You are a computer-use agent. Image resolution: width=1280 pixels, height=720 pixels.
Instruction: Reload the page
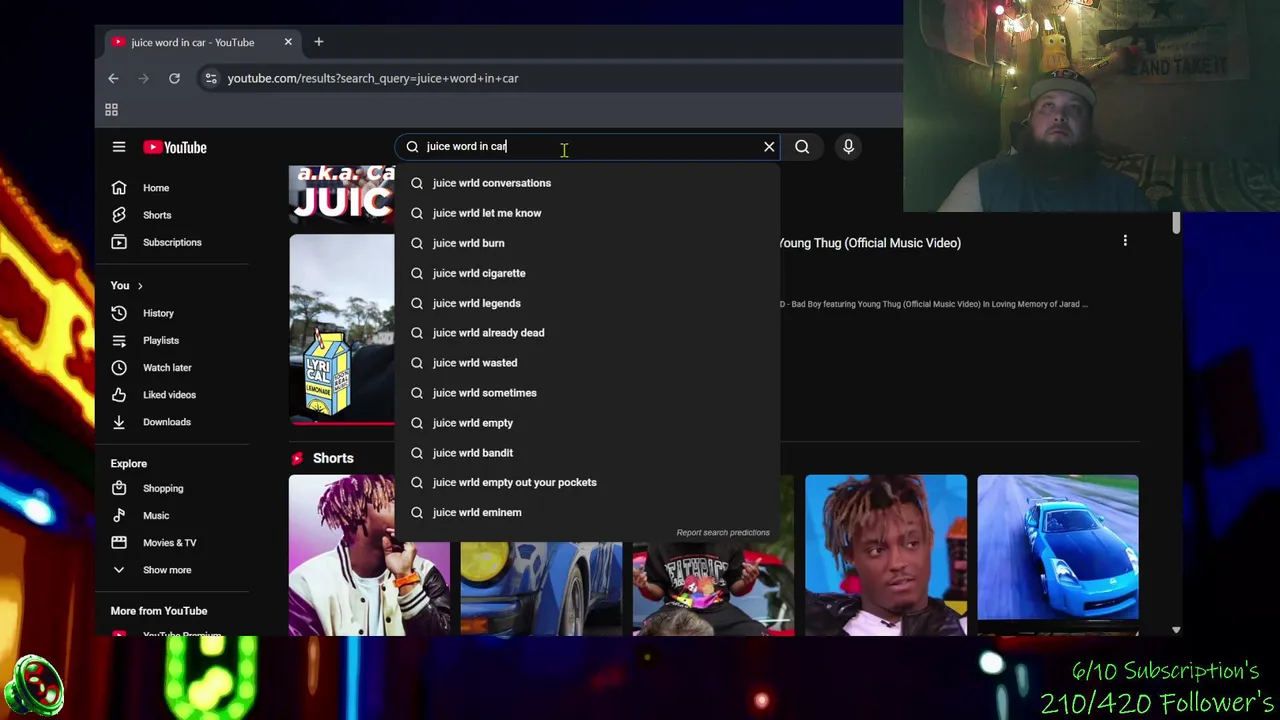click(174, 78)
